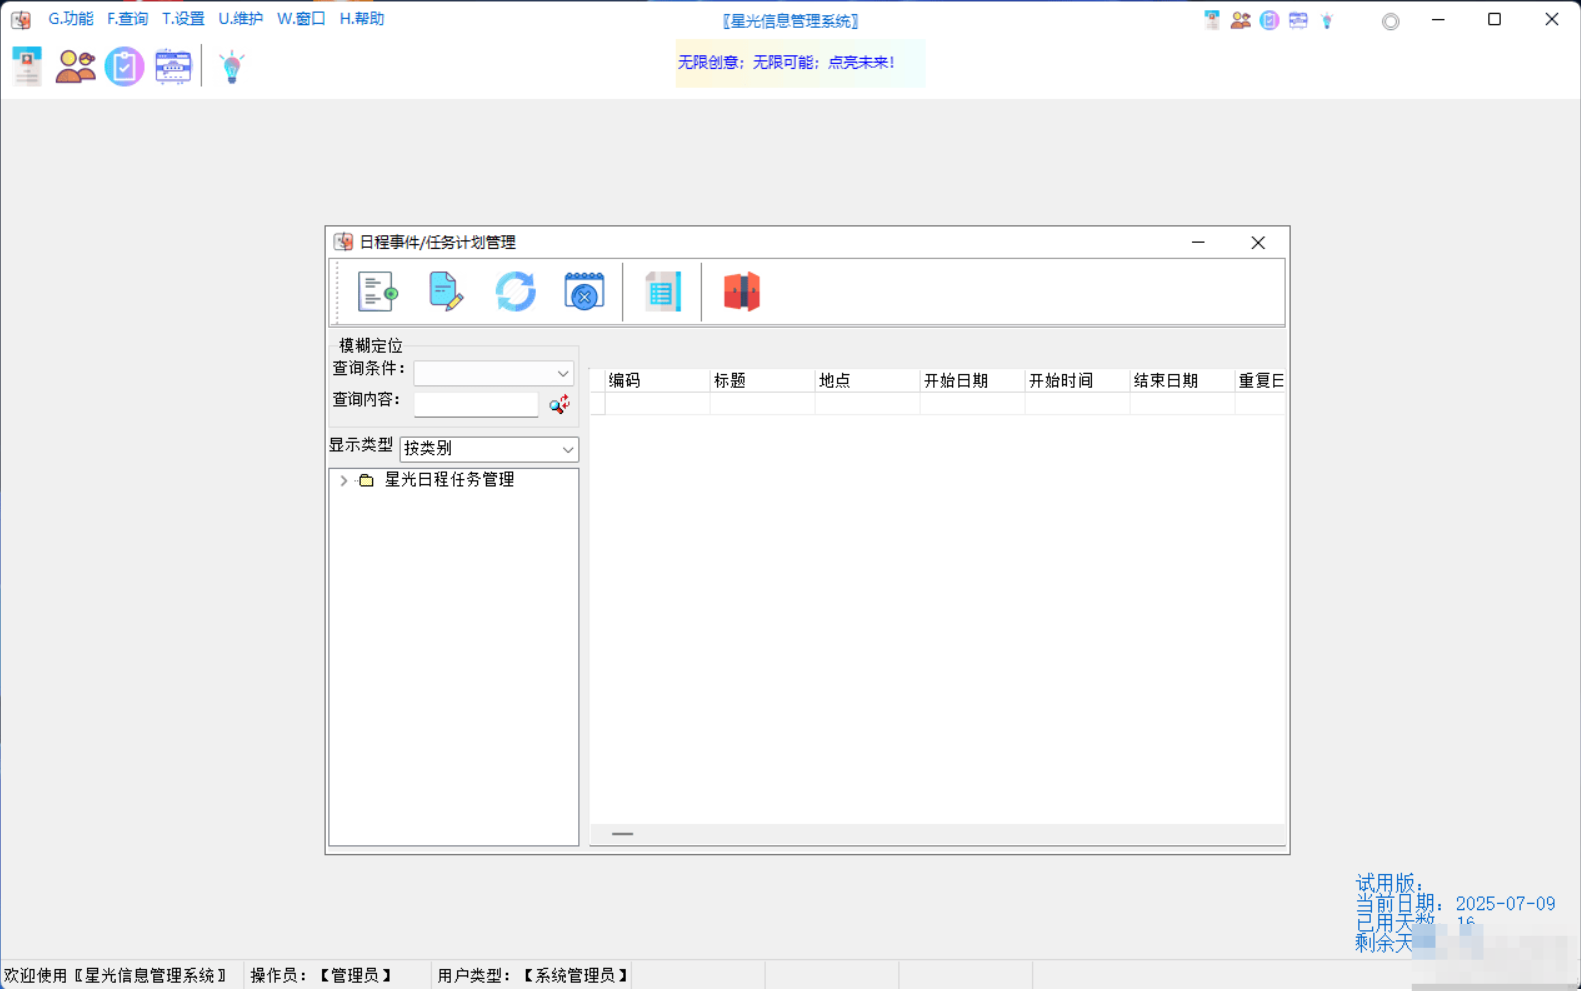Viewport: 1581px width, 991px height.
Task: Click the small light bulb icon in title bar
Action: 1328,20
